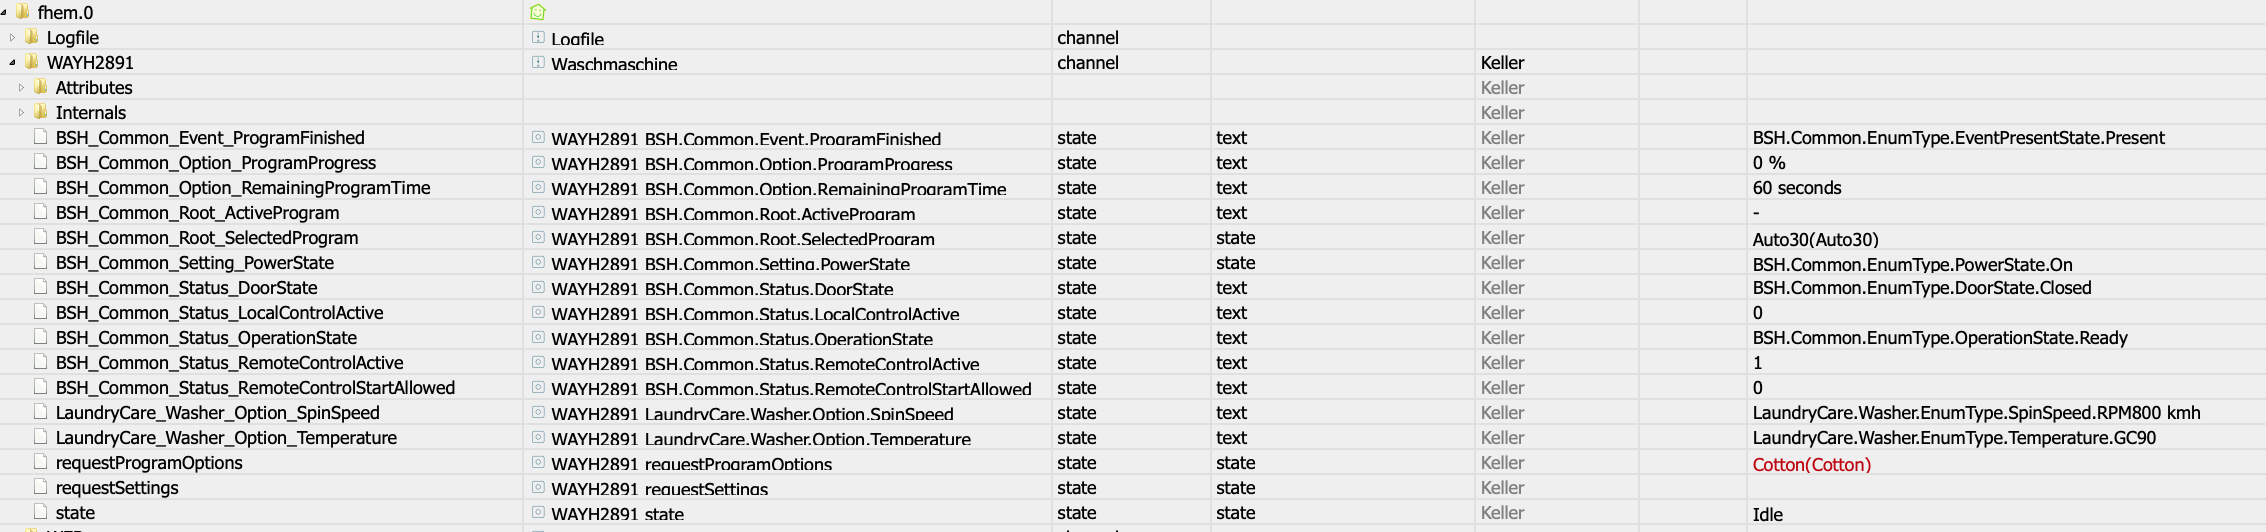The height and width of the screenshot is (532, 2266).
Task: Click the Internals folder icon
Action: 41,112
